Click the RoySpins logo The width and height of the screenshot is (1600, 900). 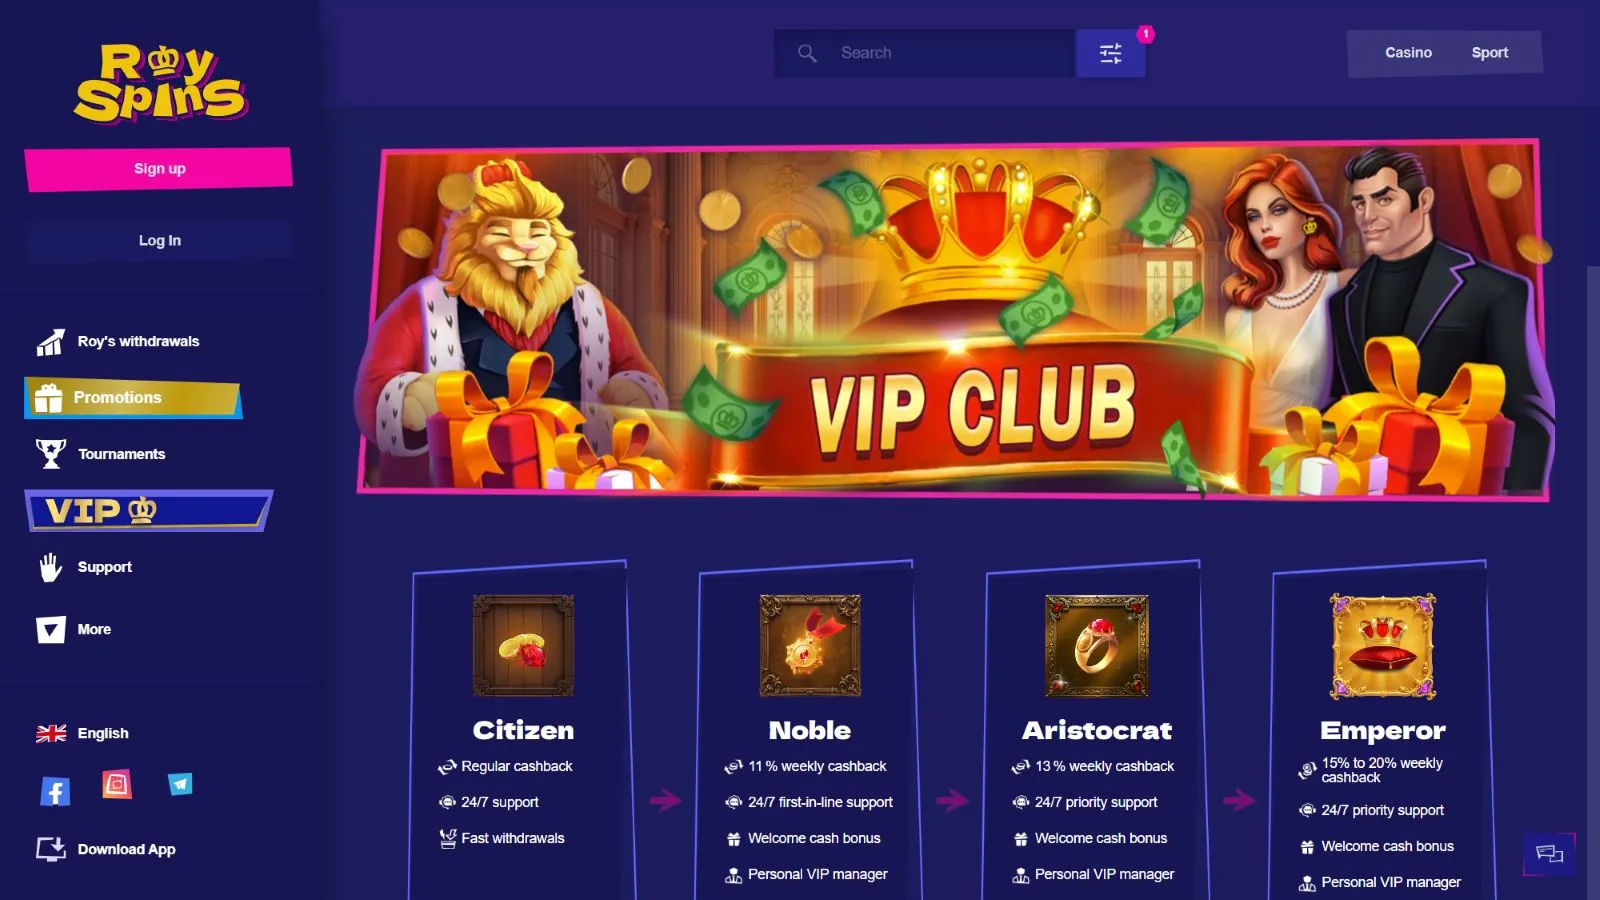pyautogui.click(x=160, y=83)
